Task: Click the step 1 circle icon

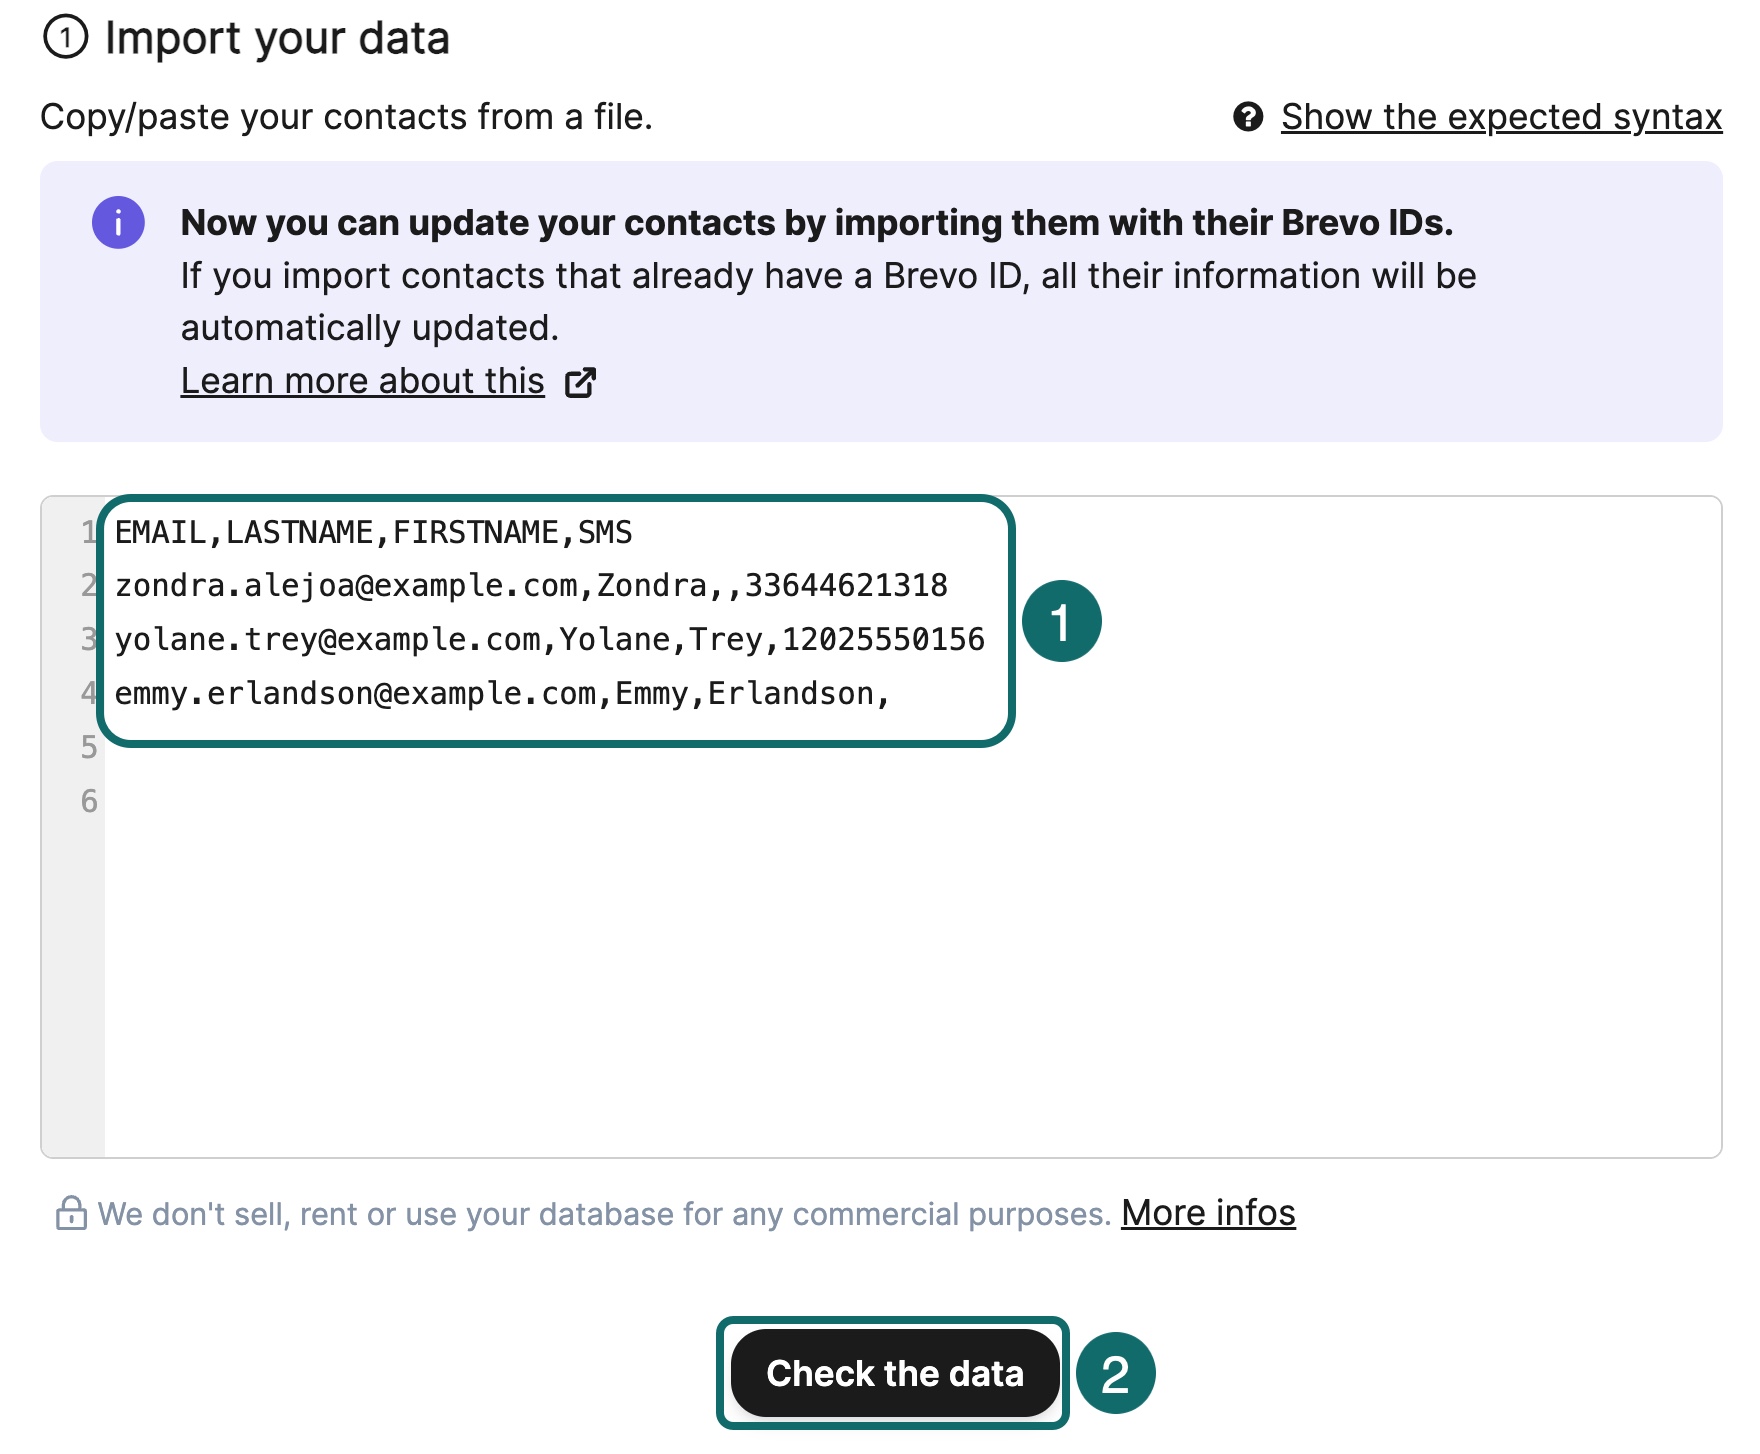Action: pos(66,38)
